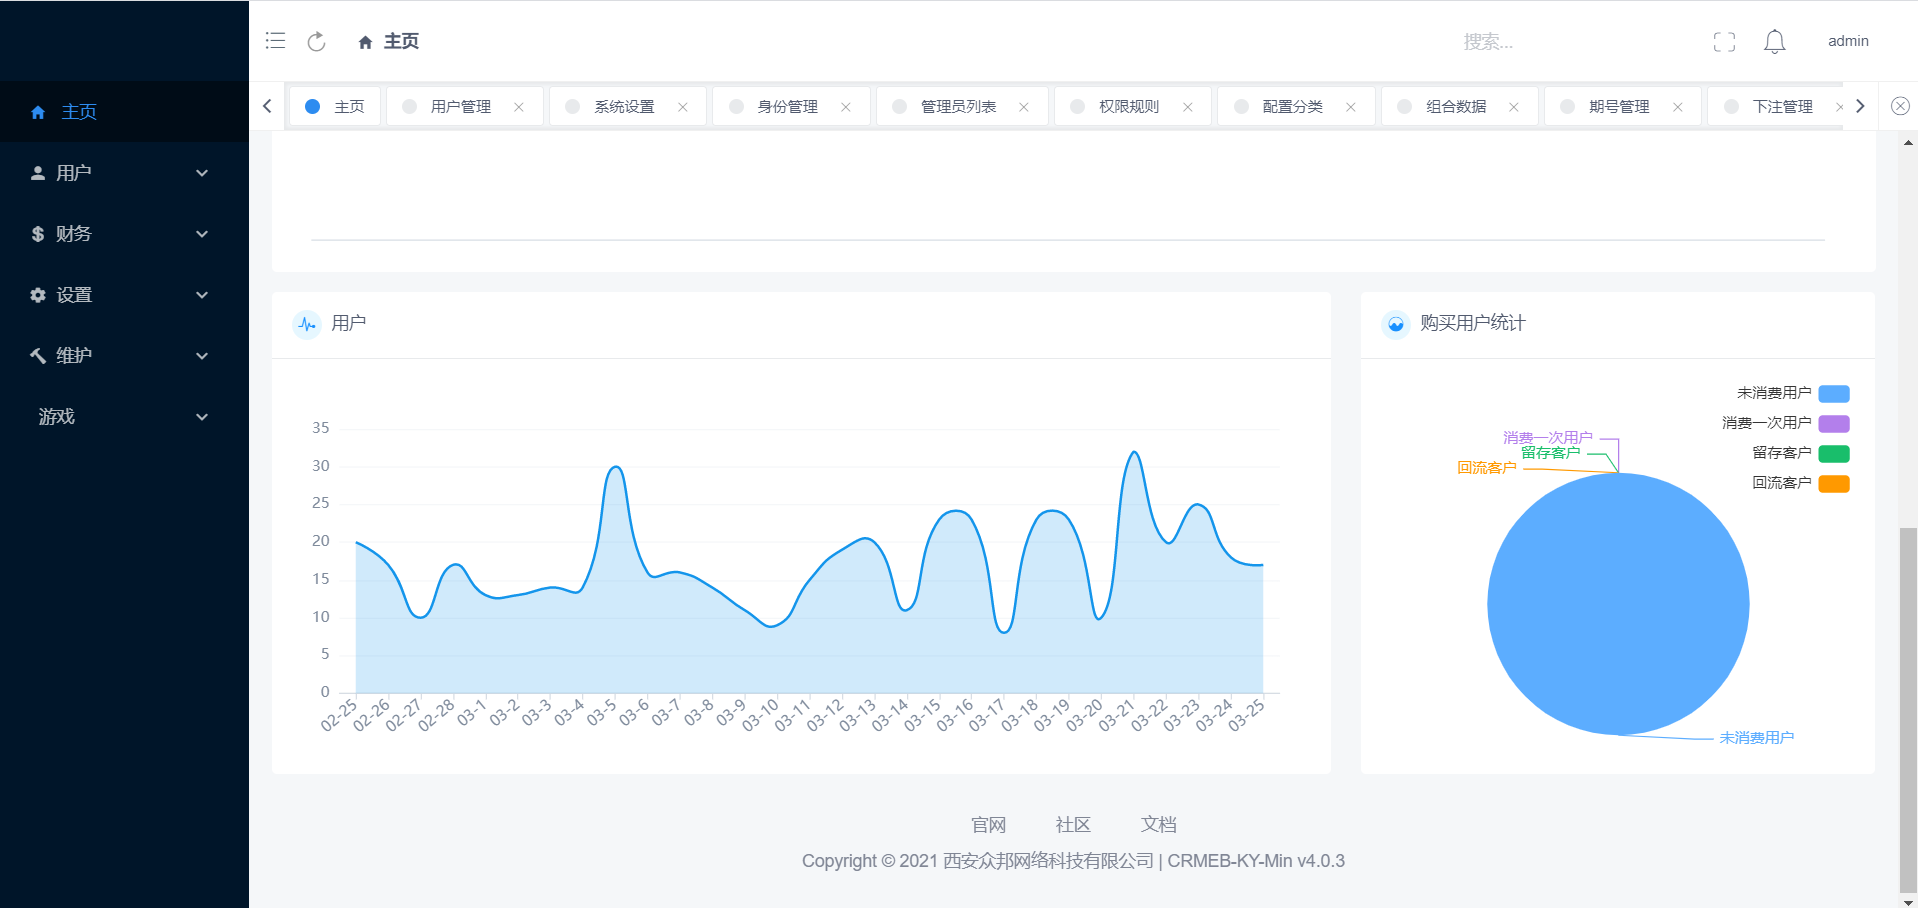1918x908 pixels.
Task: Open the 官网 footer link
Action: point(988,825)
